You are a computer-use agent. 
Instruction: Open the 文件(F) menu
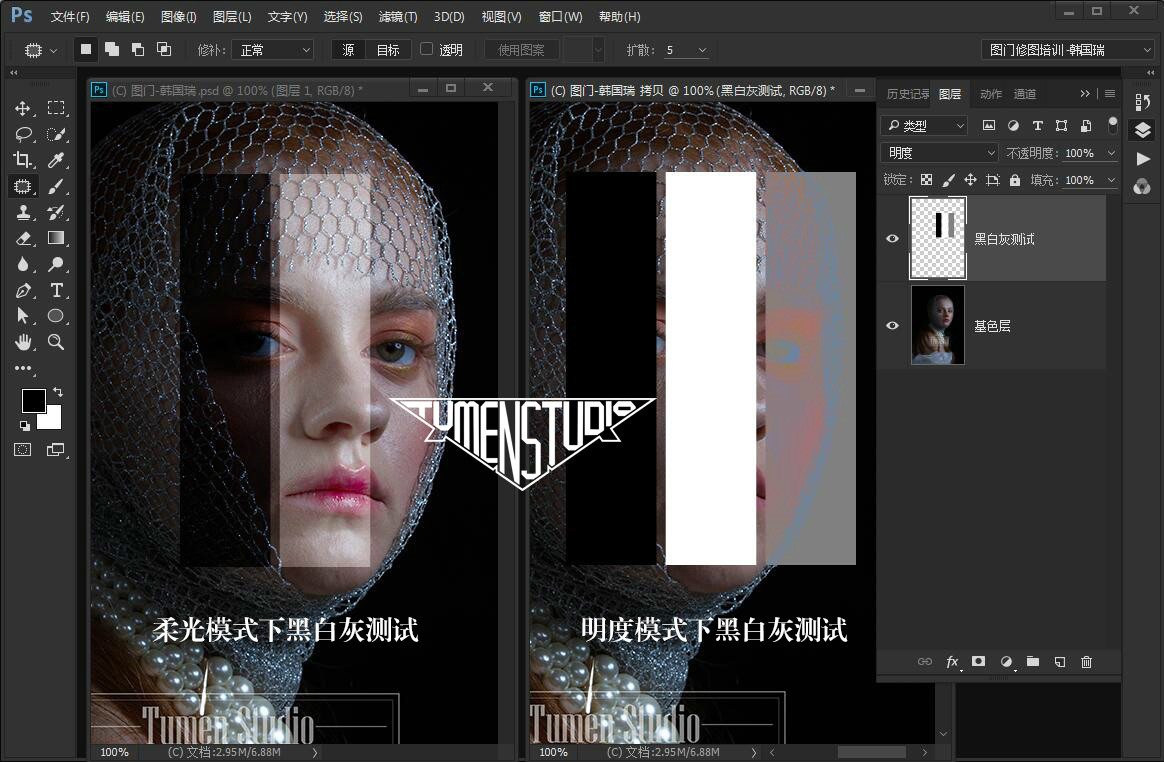click(x=70, y=16)
